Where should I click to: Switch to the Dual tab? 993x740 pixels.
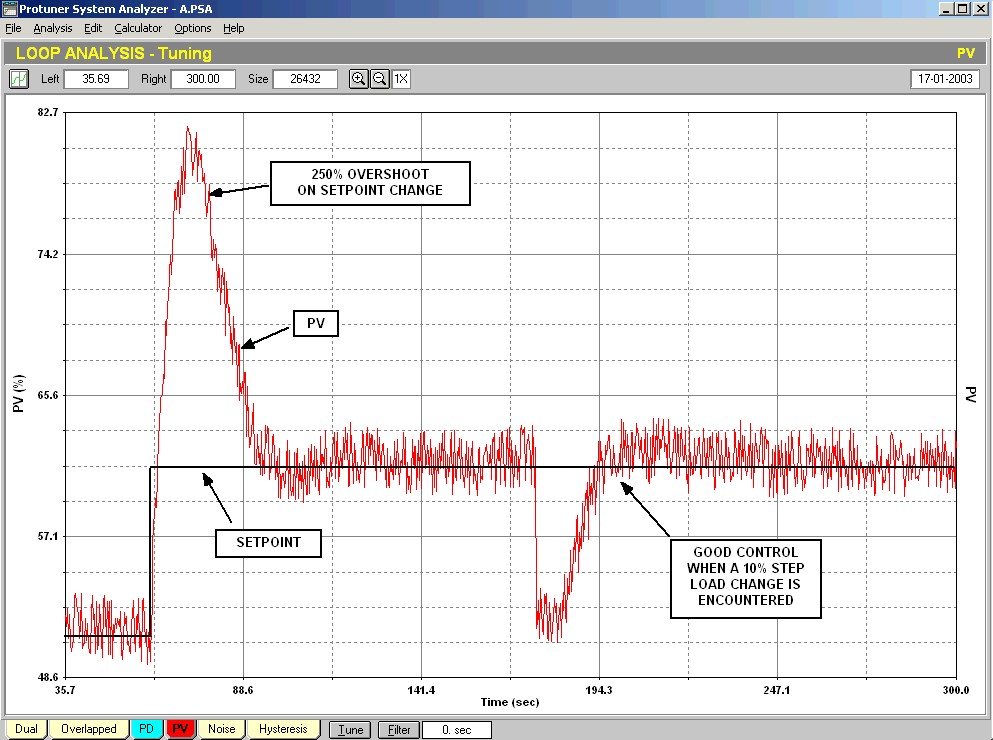pos(26,729)
